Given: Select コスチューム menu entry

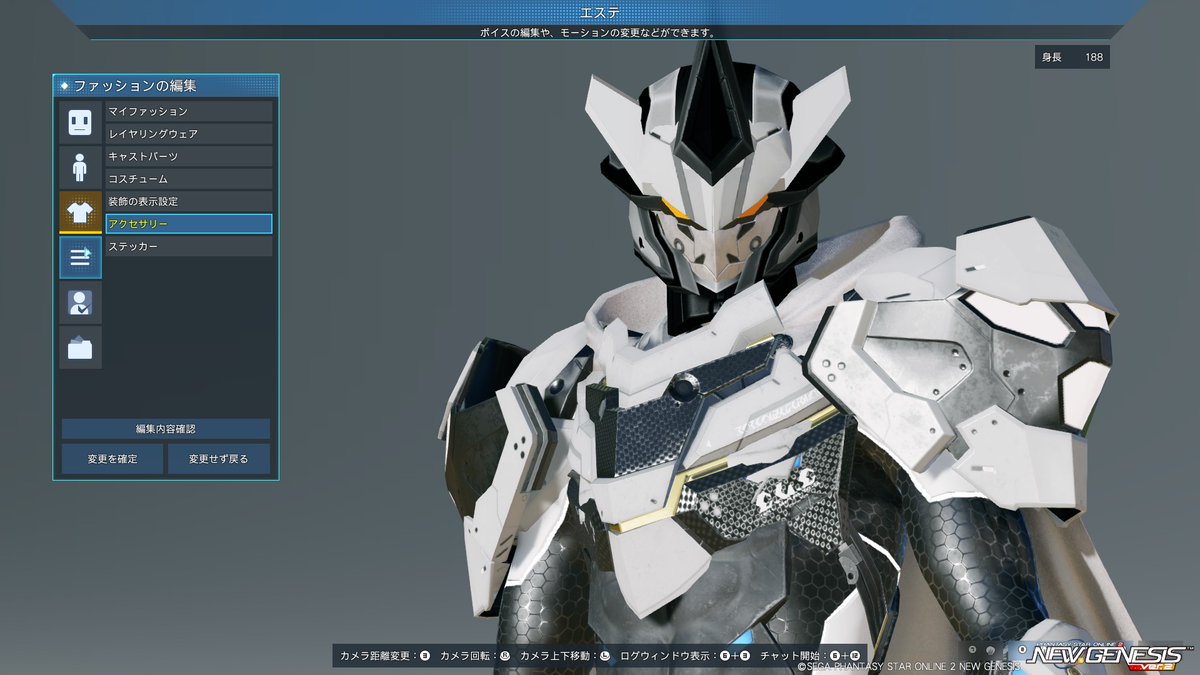Looking at the screenshot, I should (189, 179).
